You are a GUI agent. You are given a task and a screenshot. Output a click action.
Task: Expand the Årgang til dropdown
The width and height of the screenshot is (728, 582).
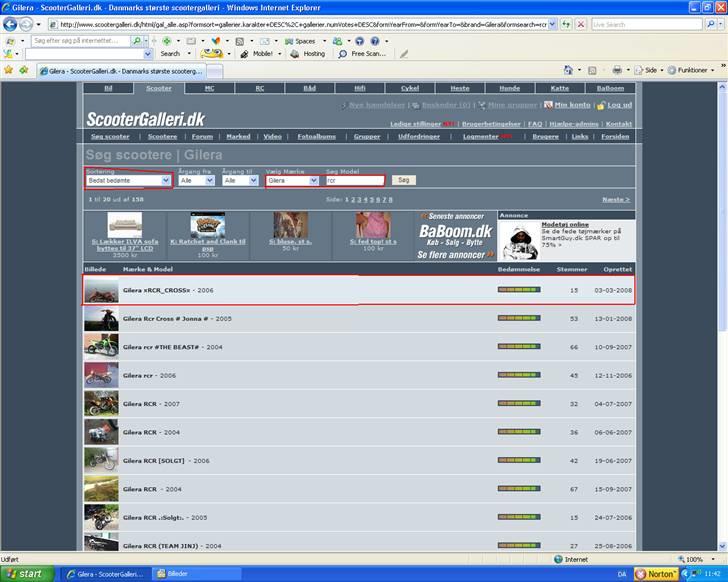pyautogui.click(x=241, y=180)
